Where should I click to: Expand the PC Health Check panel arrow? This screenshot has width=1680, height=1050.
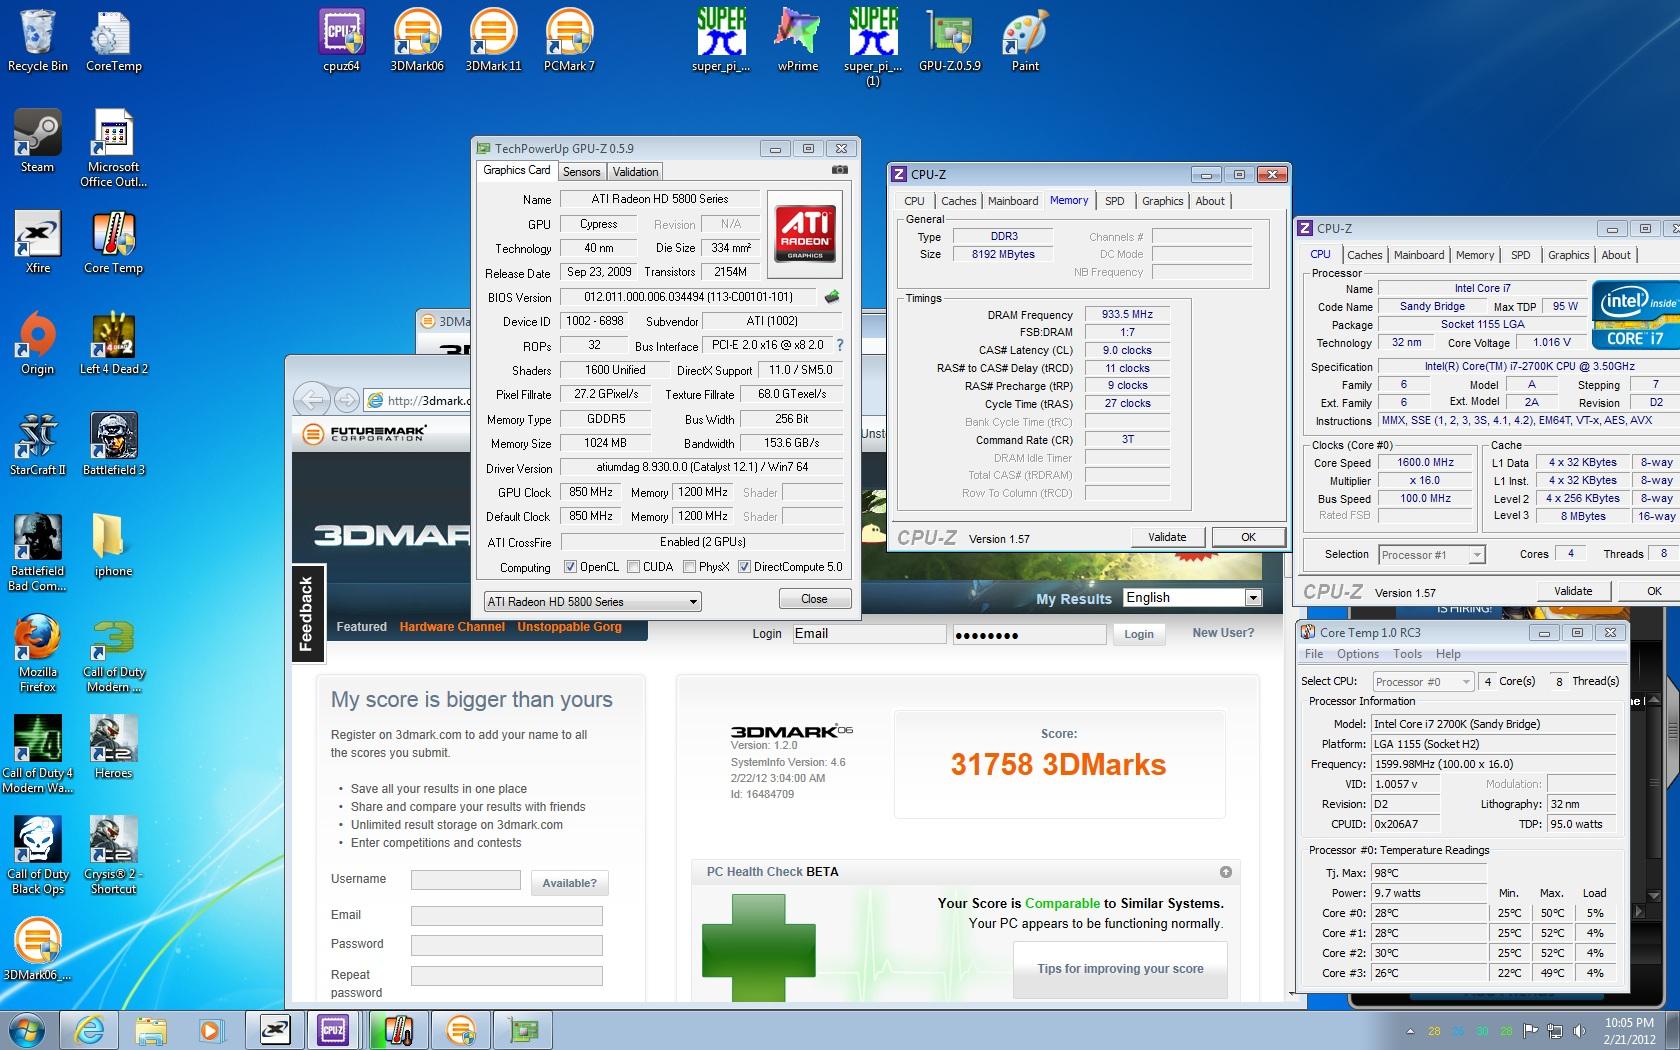click(x=1225, y=872)
